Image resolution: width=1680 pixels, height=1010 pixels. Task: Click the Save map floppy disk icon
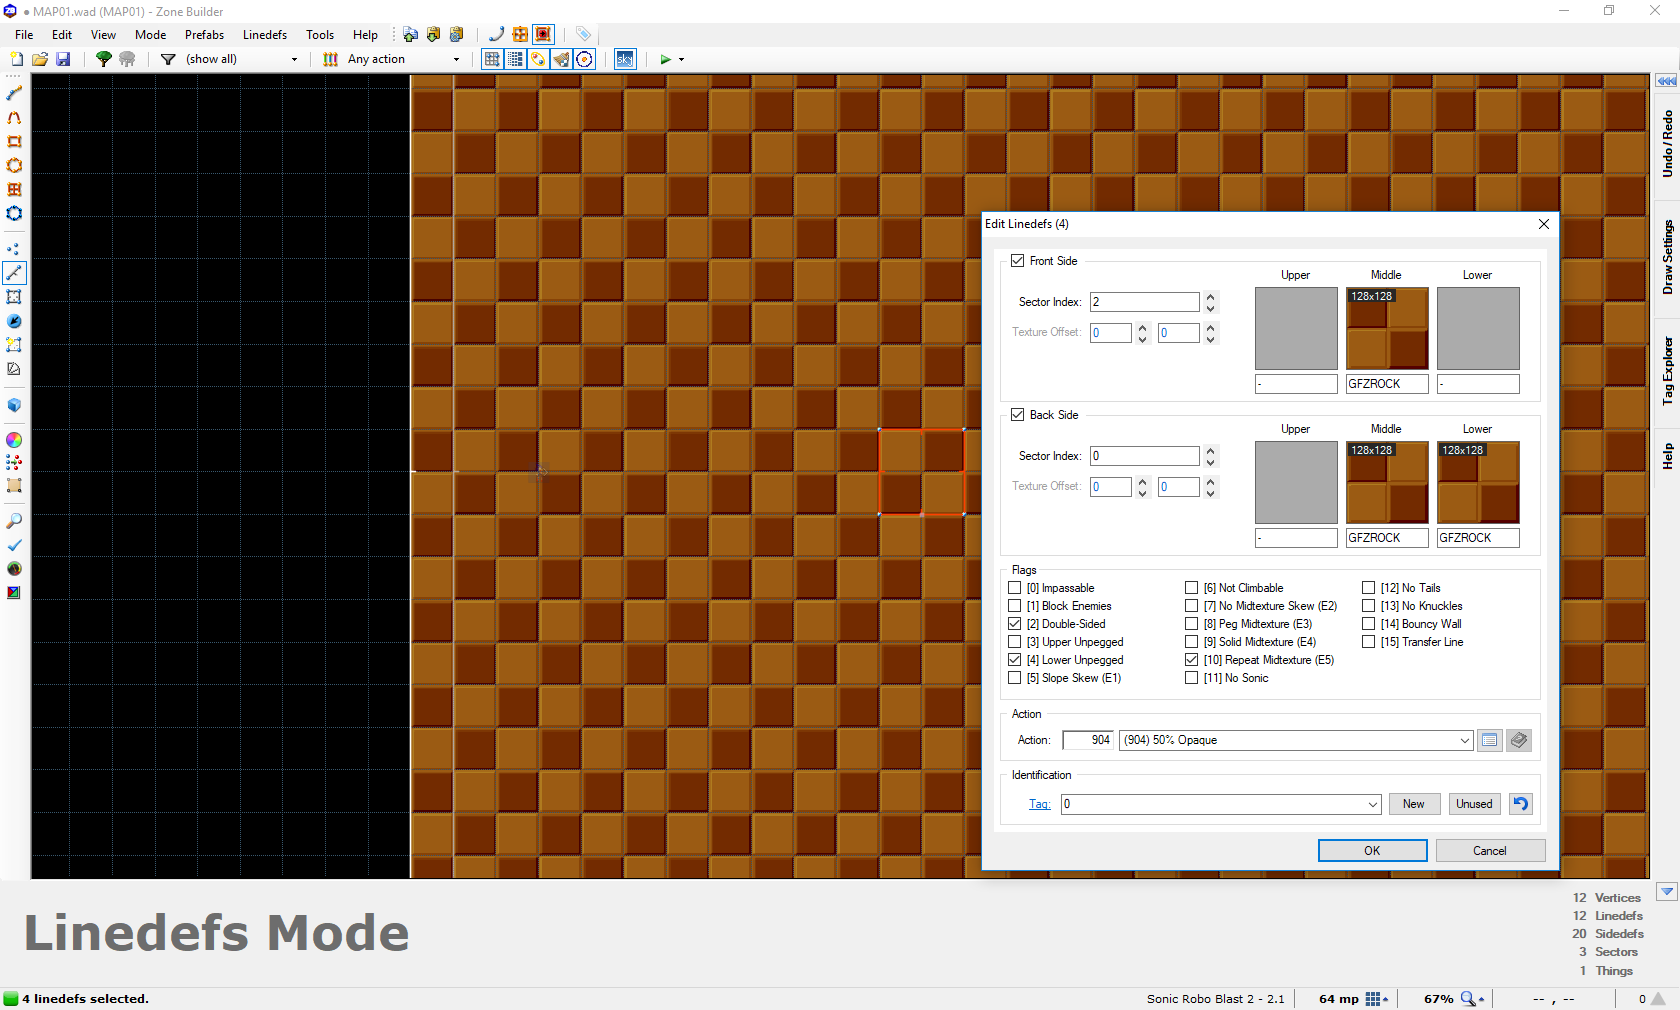(63, 59)
